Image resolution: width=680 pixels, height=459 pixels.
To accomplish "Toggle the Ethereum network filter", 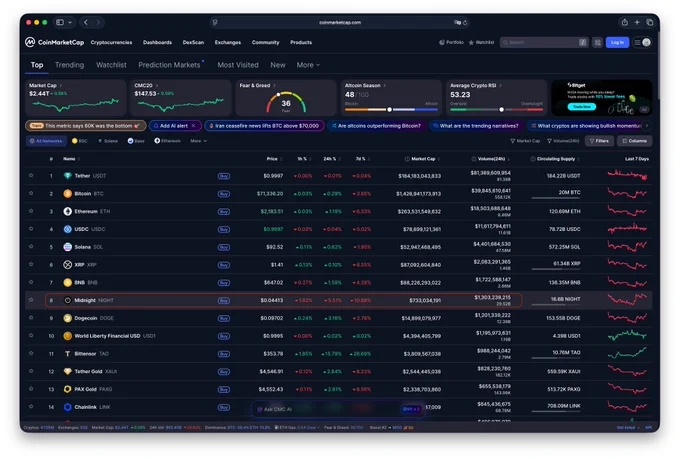I will pyautogui.click(x=168, y=141).
